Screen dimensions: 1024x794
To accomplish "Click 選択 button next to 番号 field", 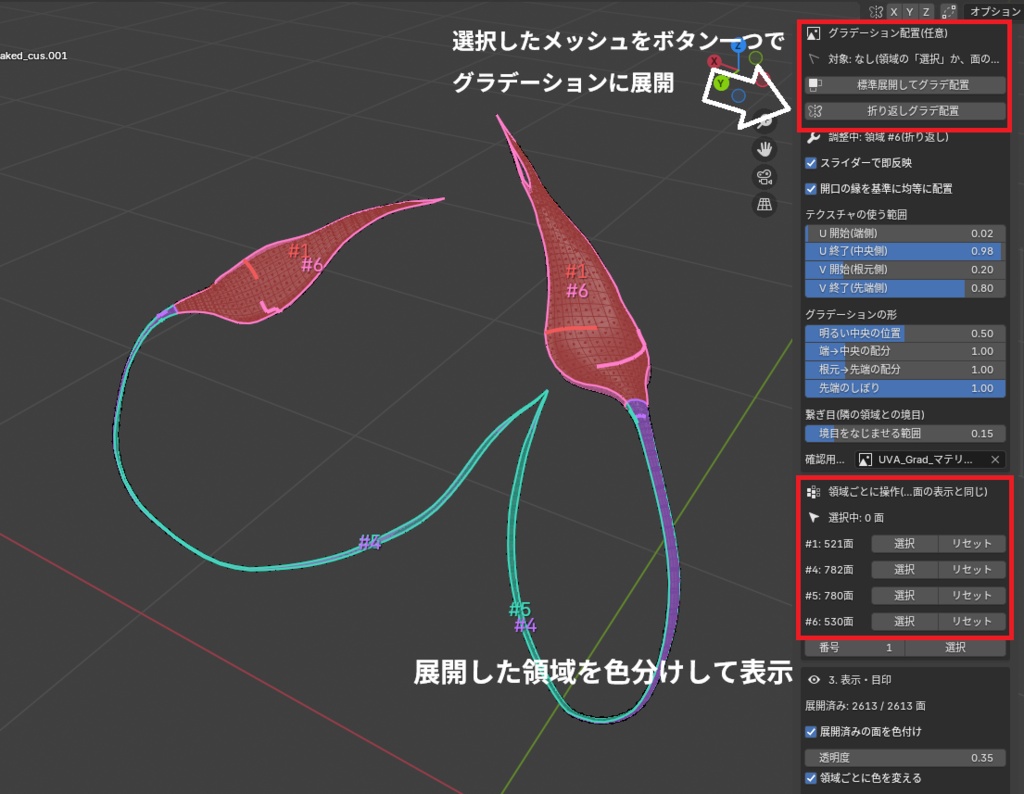I will [955, 648].
